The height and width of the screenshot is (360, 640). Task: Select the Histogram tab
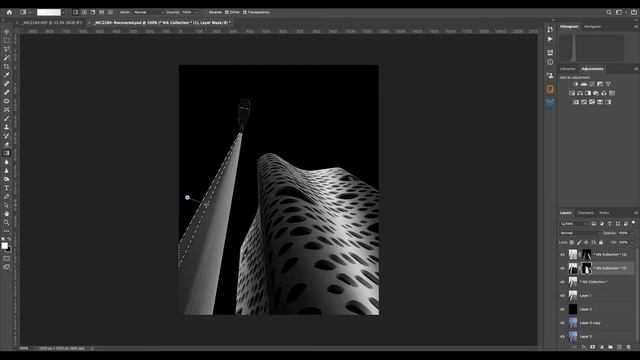point(569,27)
